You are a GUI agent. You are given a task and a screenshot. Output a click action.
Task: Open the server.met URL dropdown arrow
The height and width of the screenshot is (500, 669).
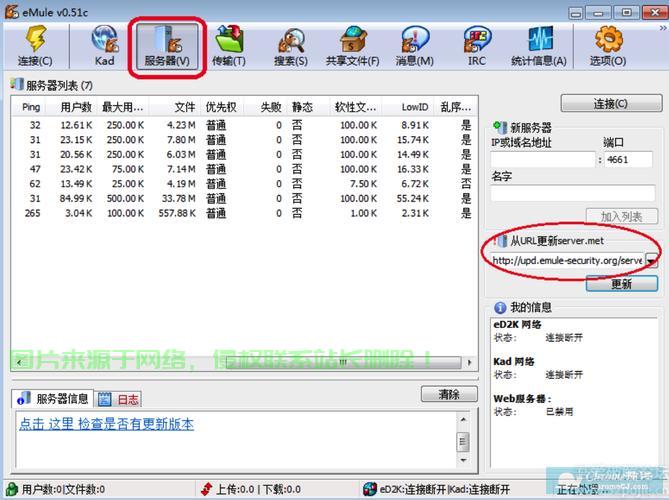(x=652, y=260)
